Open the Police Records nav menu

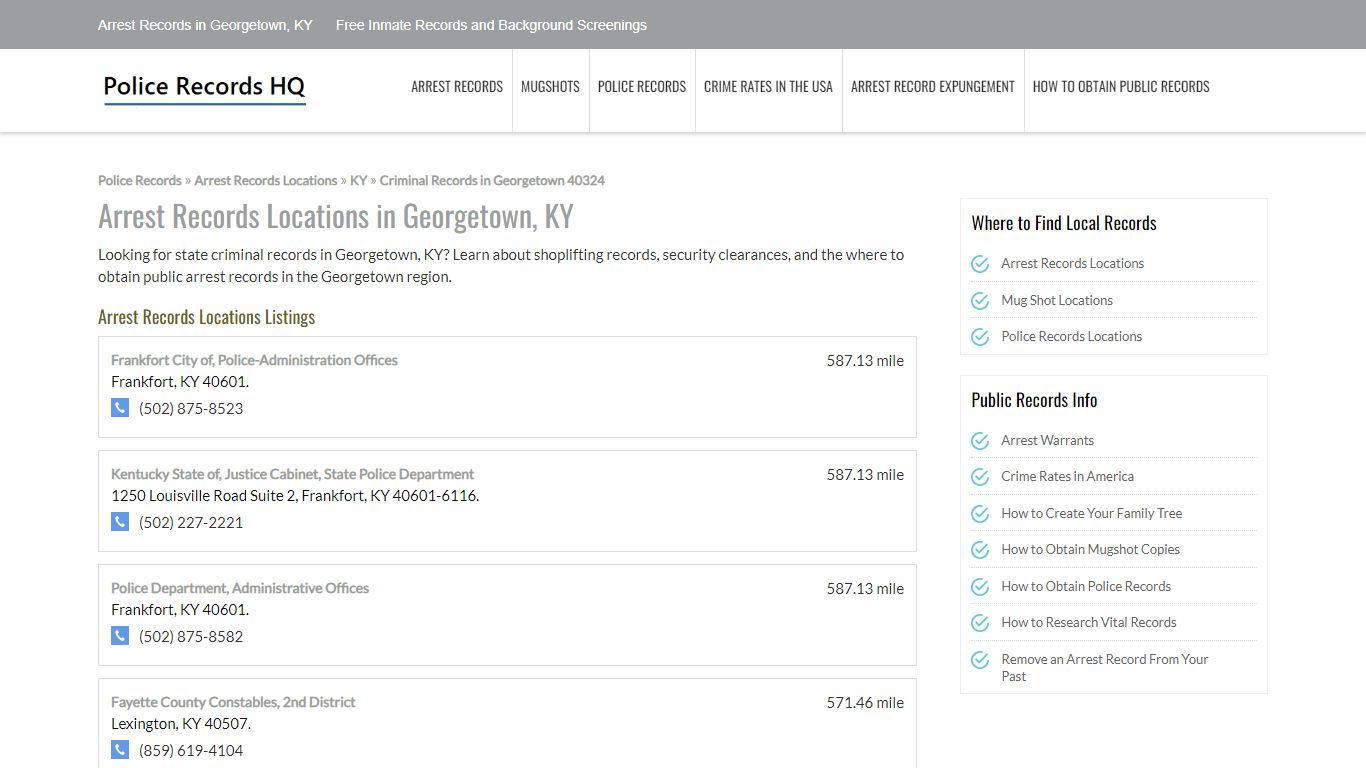pos(642,87)
